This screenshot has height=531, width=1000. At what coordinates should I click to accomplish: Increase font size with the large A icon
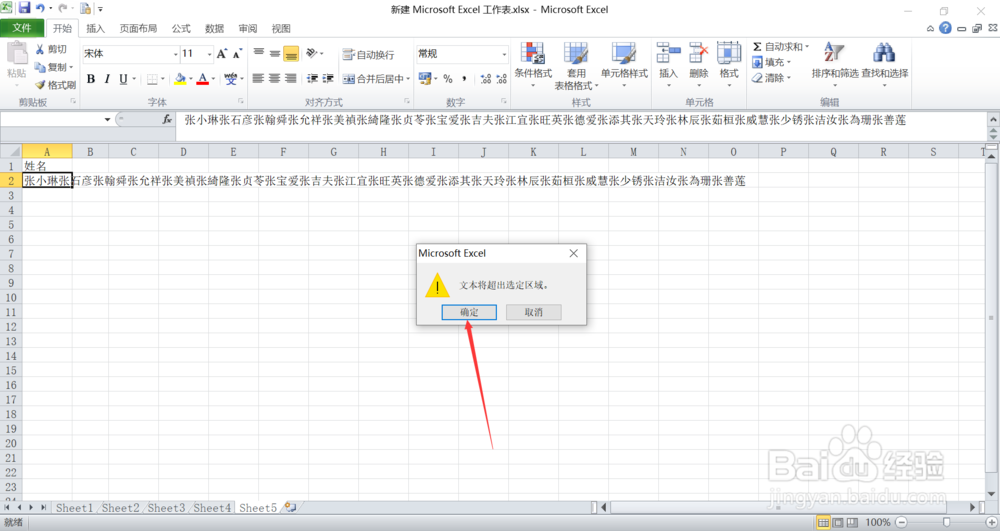pos(221,54)
